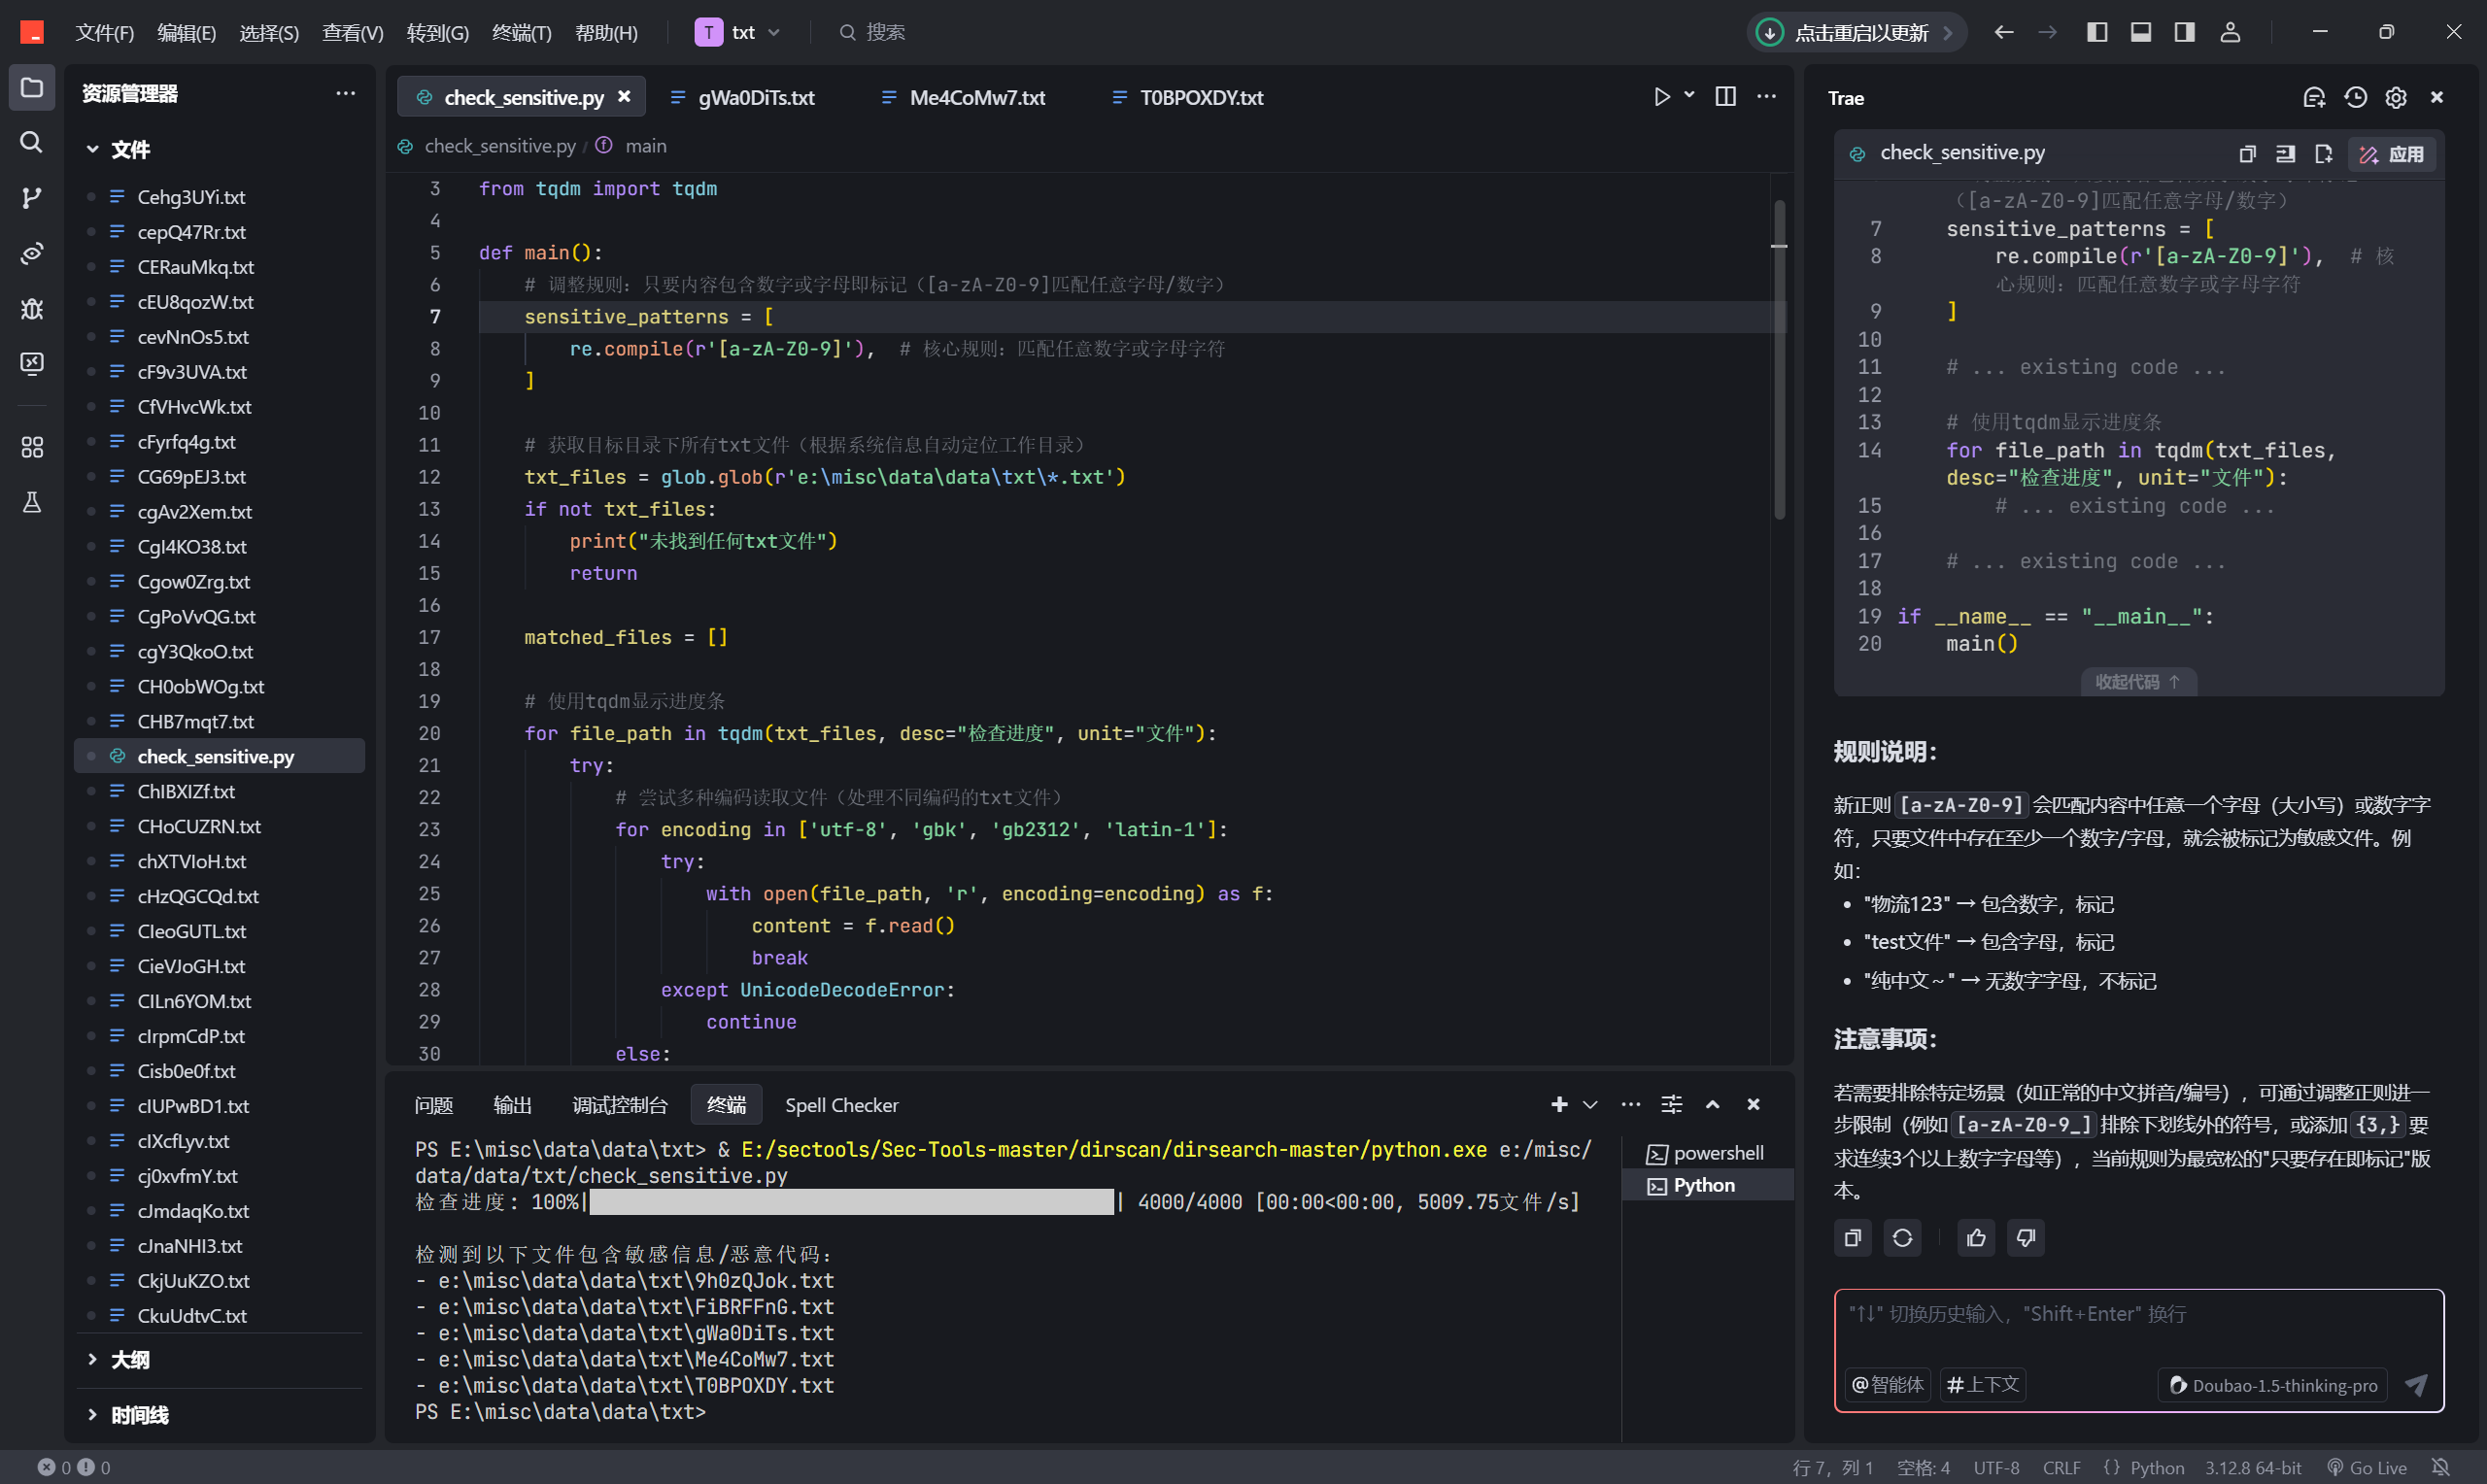Open the Source Control view
Image resolution: width=2487 pixels, height=1484 pixels.
click(x=31, y=197)
